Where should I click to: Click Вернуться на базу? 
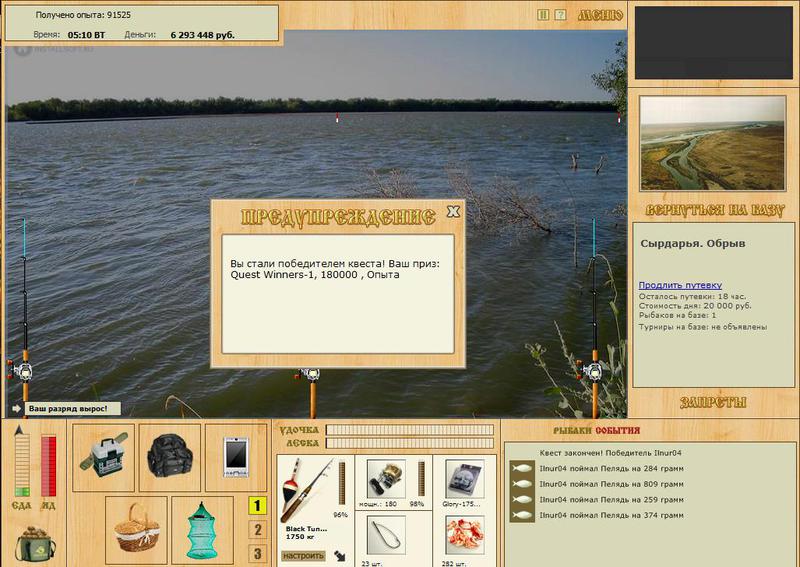click(714, 210)
